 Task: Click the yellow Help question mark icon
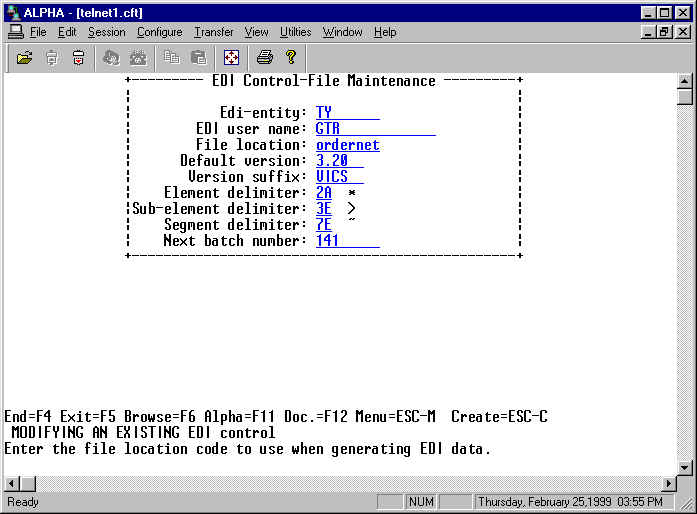[291, 58]
